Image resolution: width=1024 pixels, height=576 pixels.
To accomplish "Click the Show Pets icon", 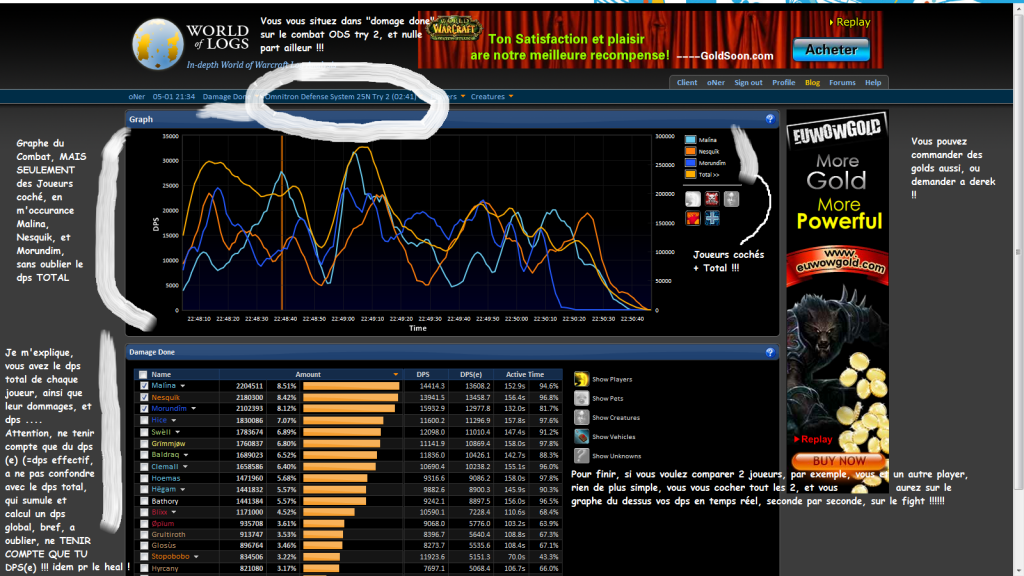I will pos(581,398).
